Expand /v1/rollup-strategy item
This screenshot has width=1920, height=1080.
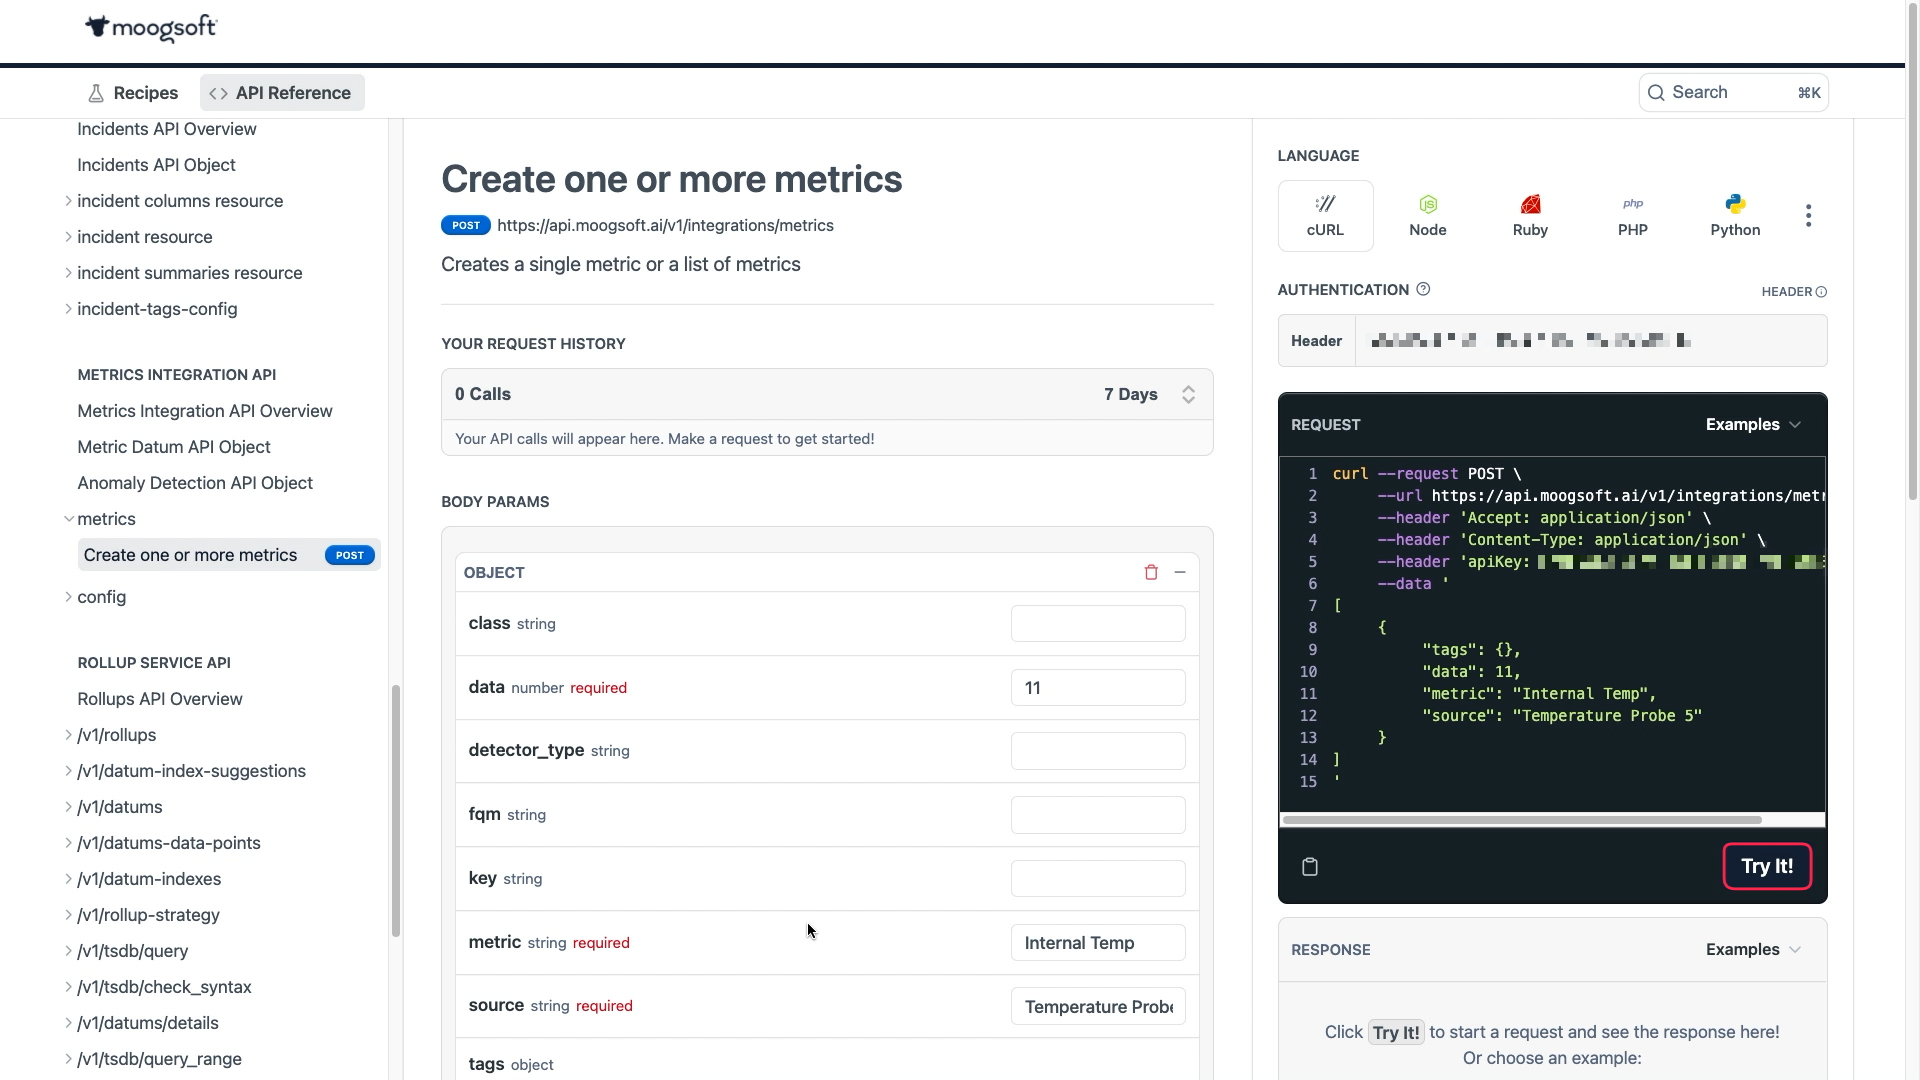pyautogui.click(x=68, y=915)
